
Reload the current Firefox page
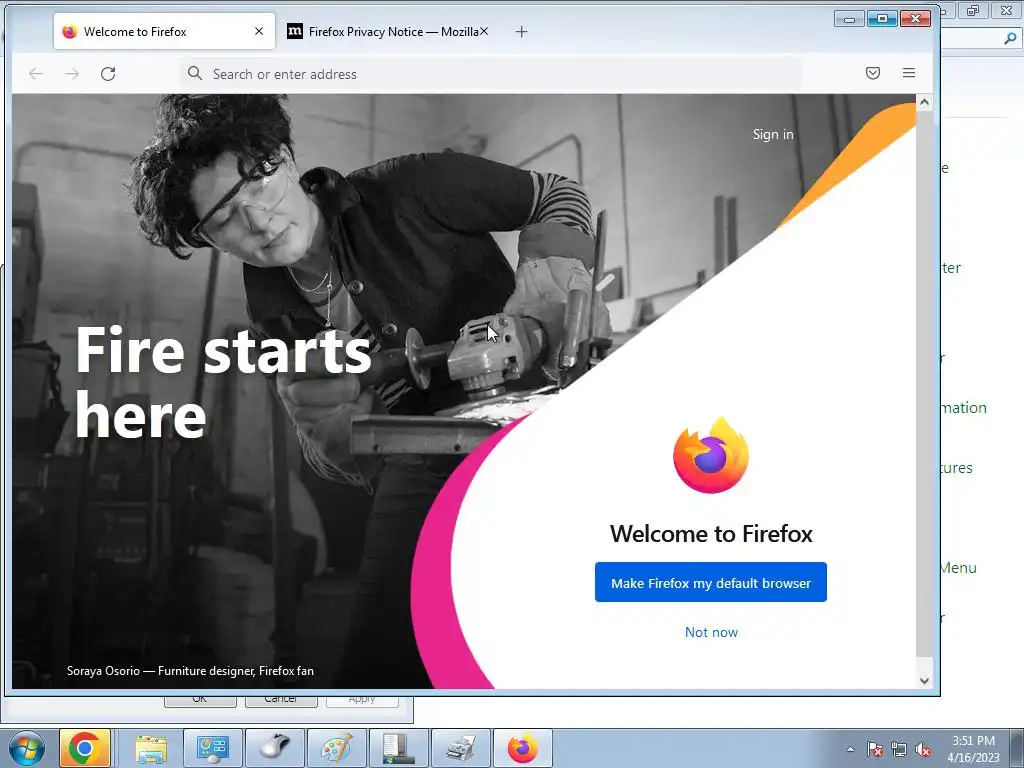coord(108,74)
